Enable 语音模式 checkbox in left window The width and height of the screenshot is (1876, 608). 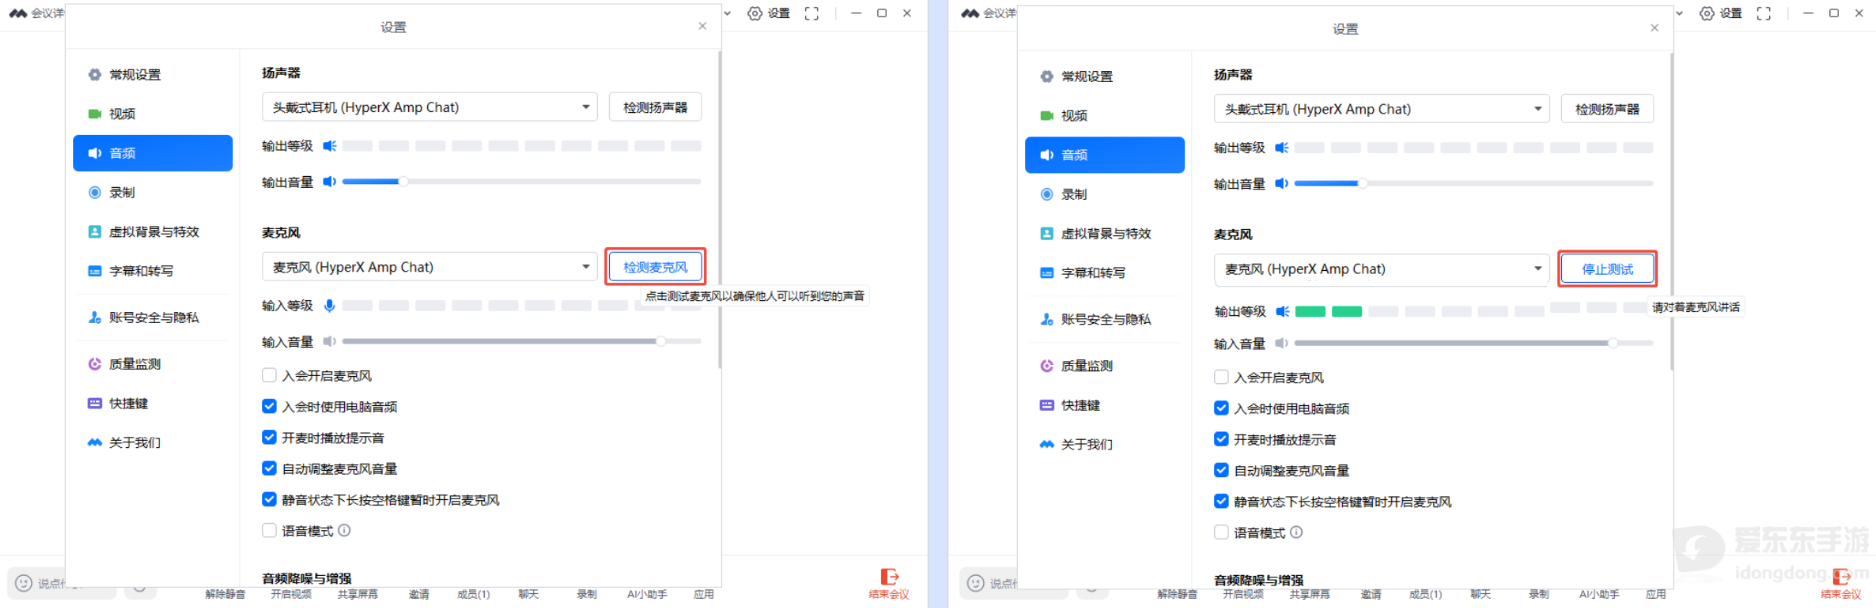pos(269,531)
